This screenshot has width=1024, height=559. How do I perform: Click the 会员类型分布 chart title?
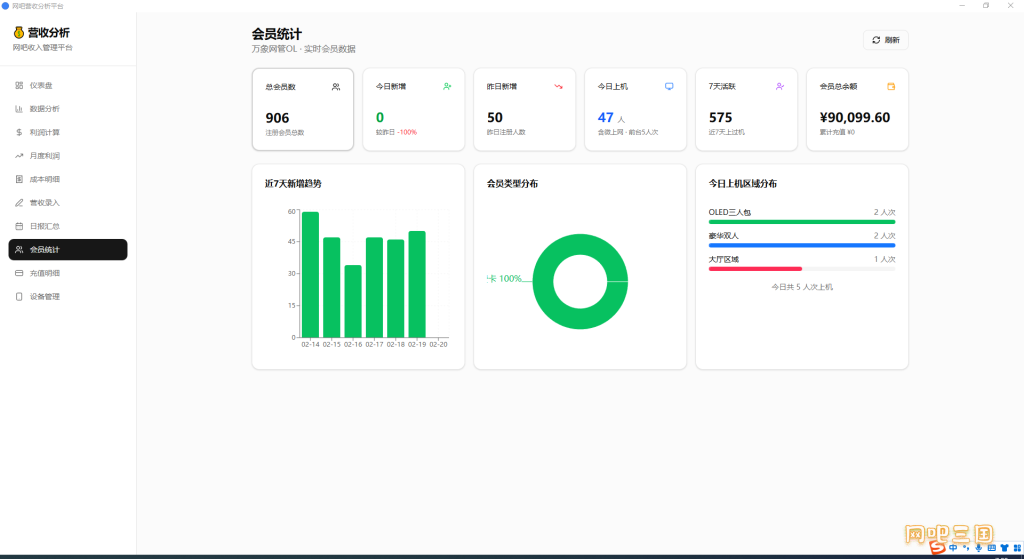pos(512,184)
